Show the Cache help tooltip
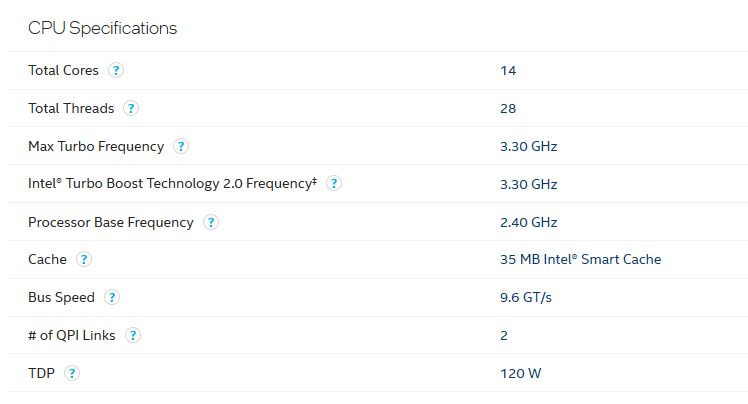The width and height of the screenshot is (748, 404). click(x=84, y=259)
